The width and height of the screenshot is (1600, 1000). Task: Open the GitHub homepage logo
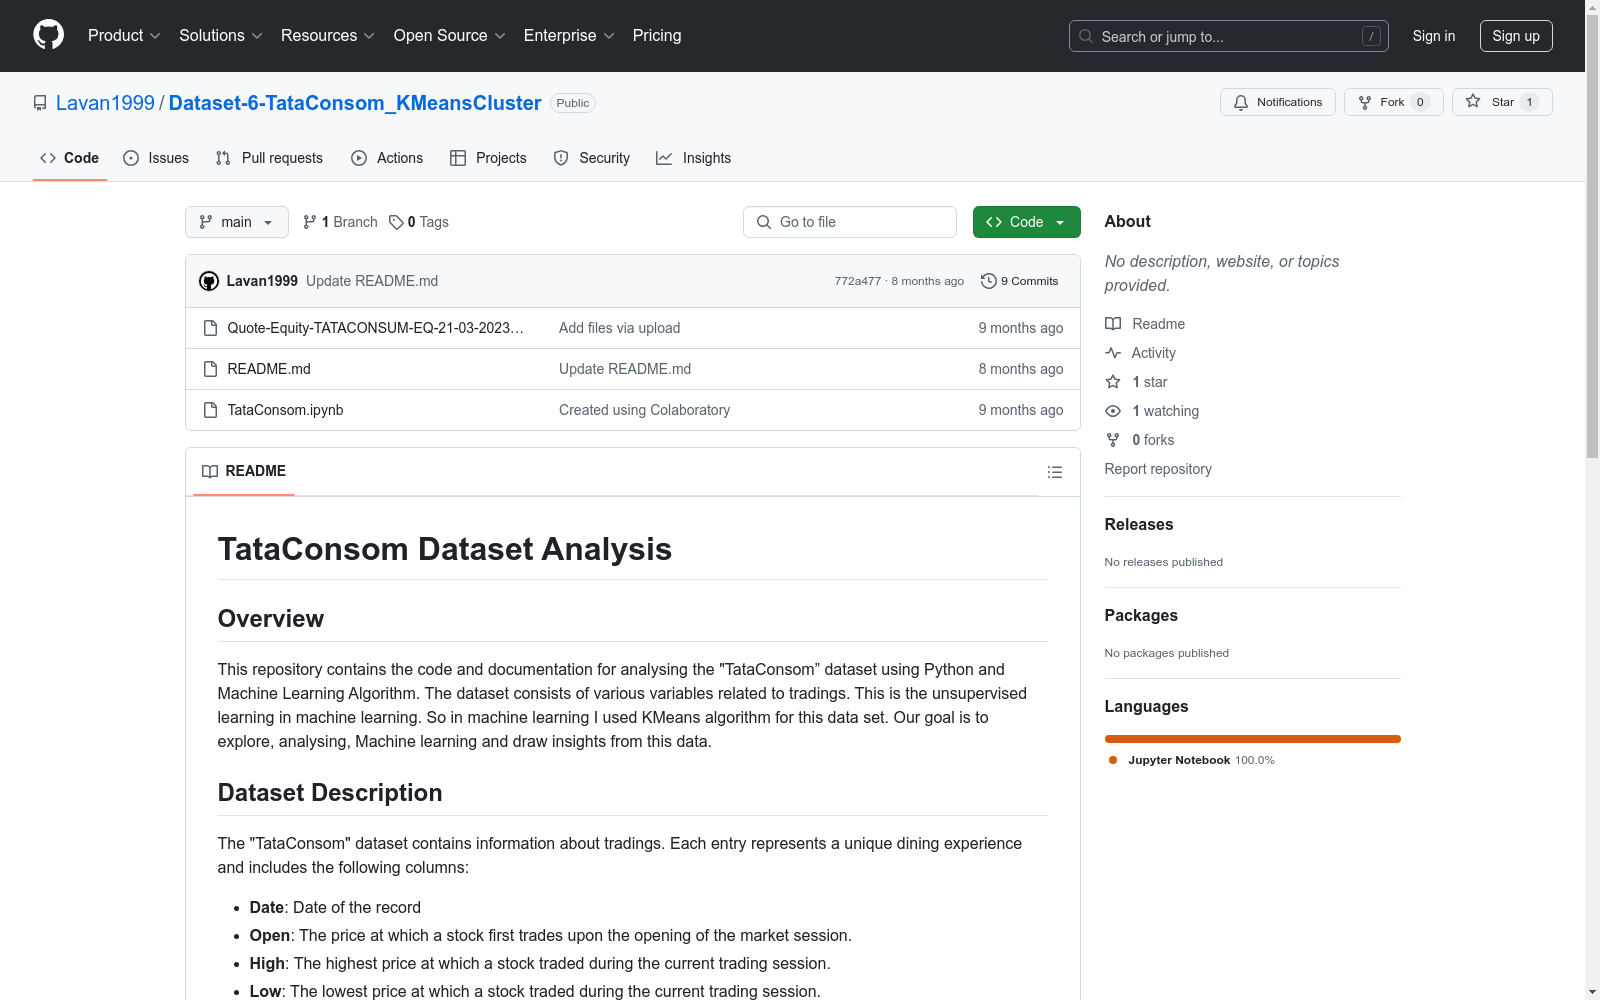point(48,35)
